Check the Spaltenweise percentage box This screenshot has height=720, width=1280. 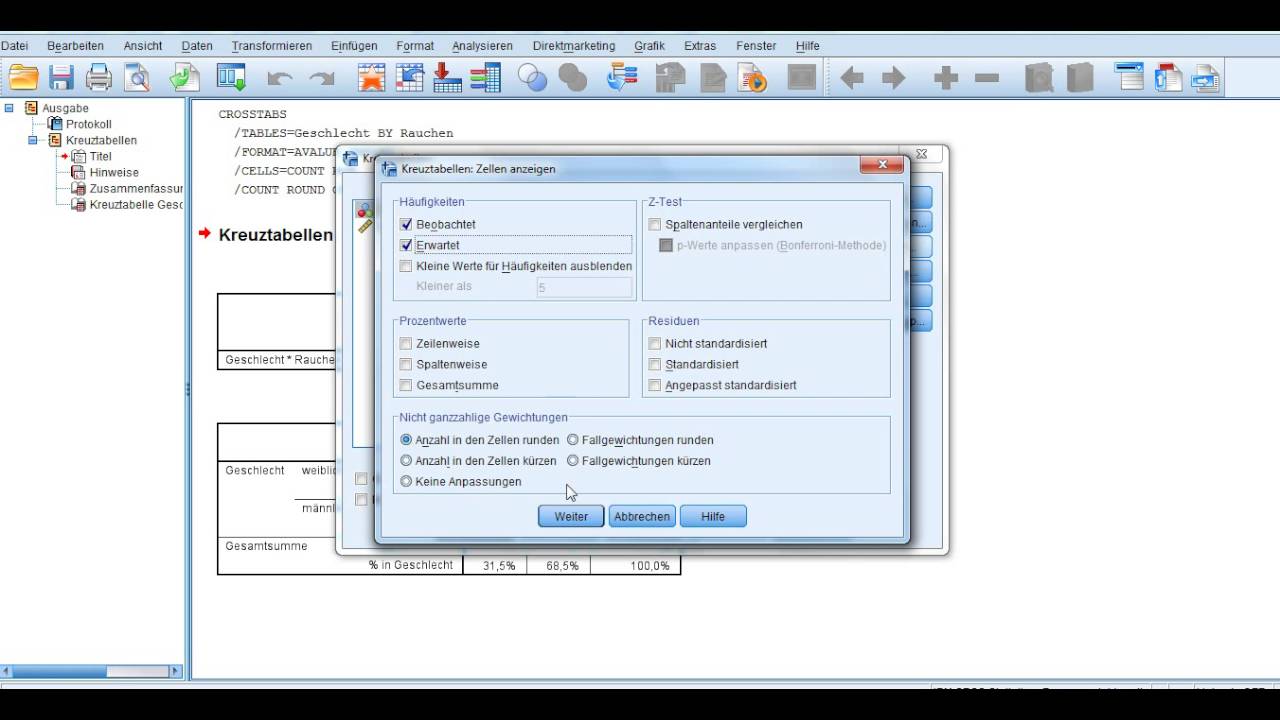(x=406, y=365)
